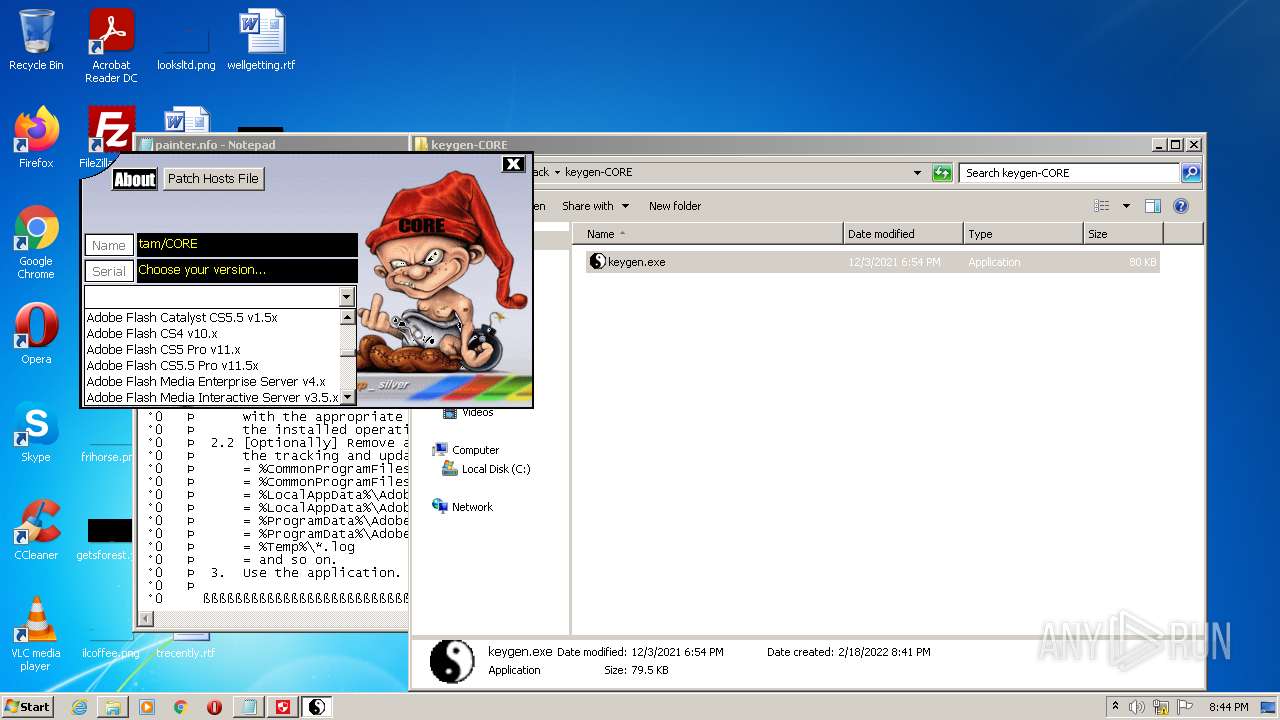The height and width of the screenshot is (720, 1280).
Task: Click VLC media player desktop shortcut
Action: [36, 634]
